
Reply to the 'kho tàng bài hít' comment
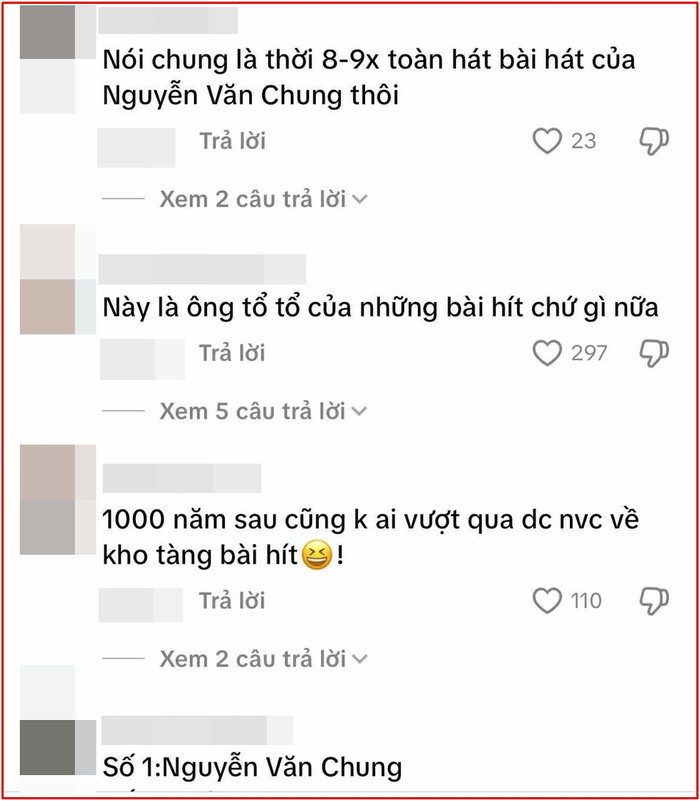pyautogui.click(x=232, y=601)
